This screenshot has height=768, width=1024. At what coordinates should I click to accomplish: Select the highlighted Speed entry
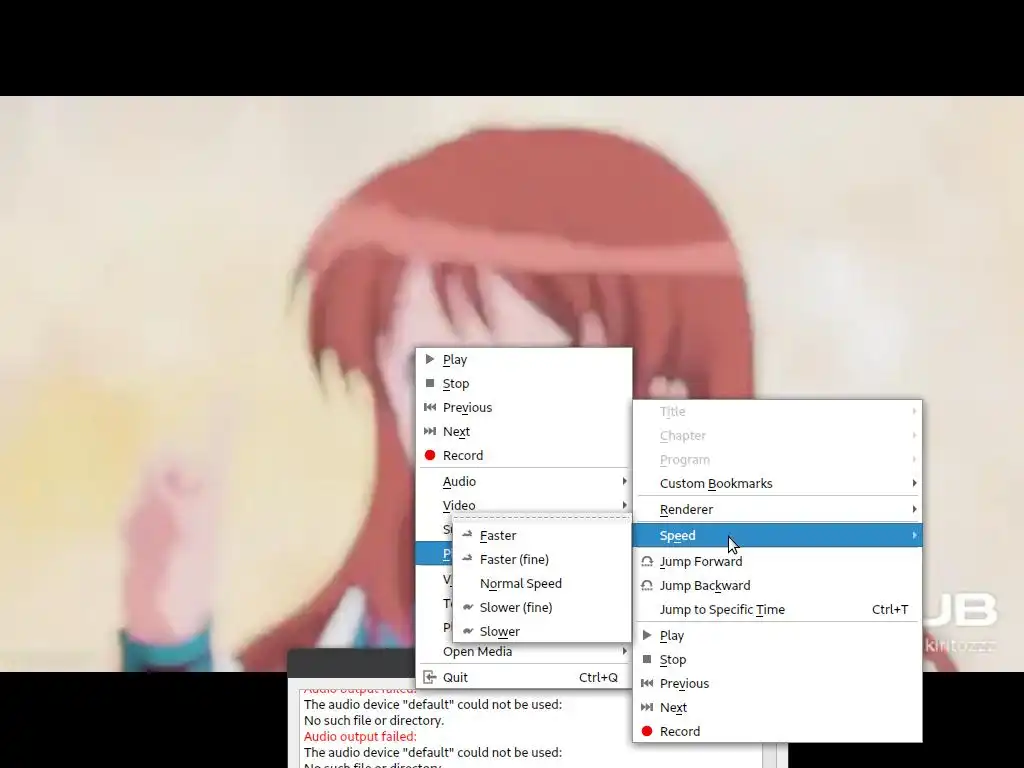(x=777, y=536)
